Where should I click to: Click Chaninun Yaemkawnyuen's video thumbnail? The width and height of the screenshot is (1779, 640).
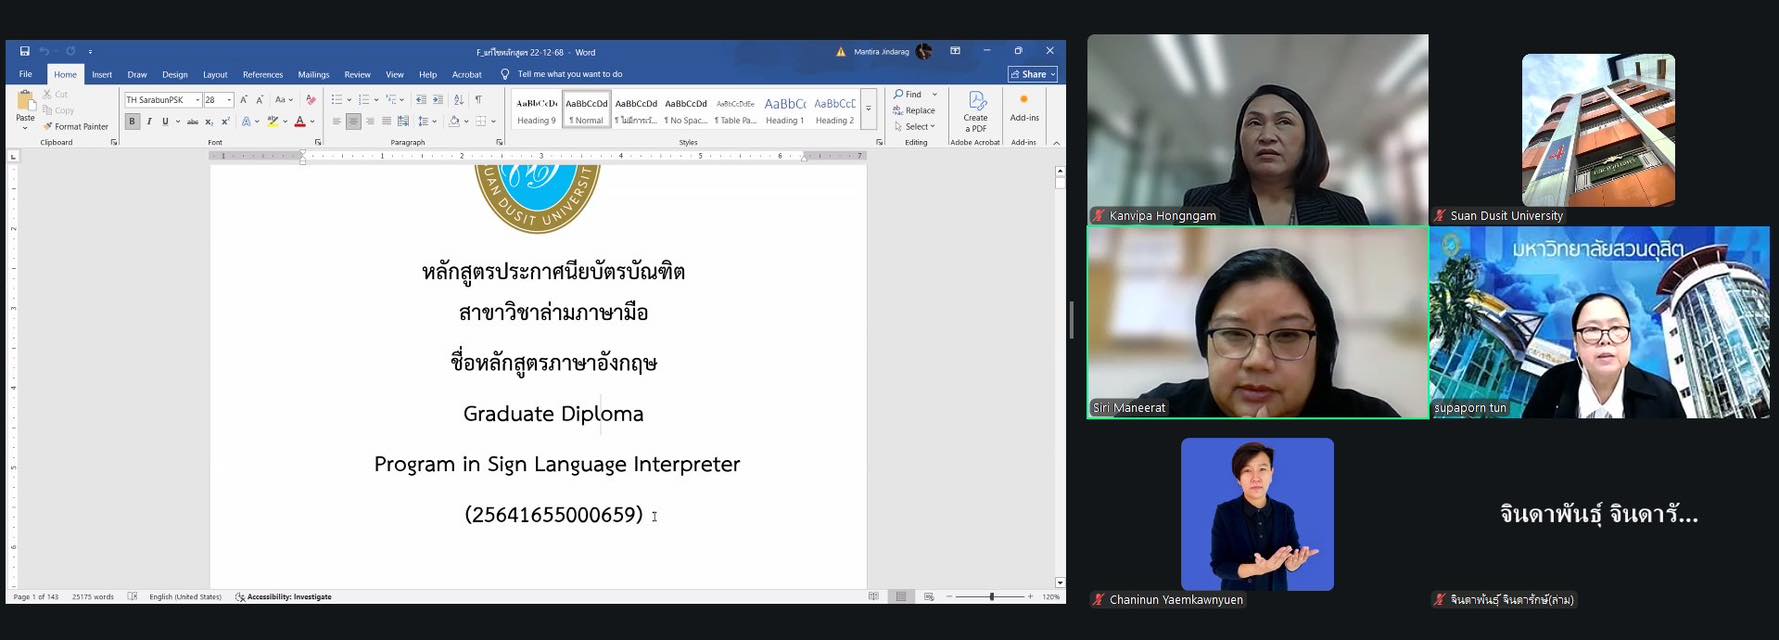pyautogui.click(x=1257, y=514)
